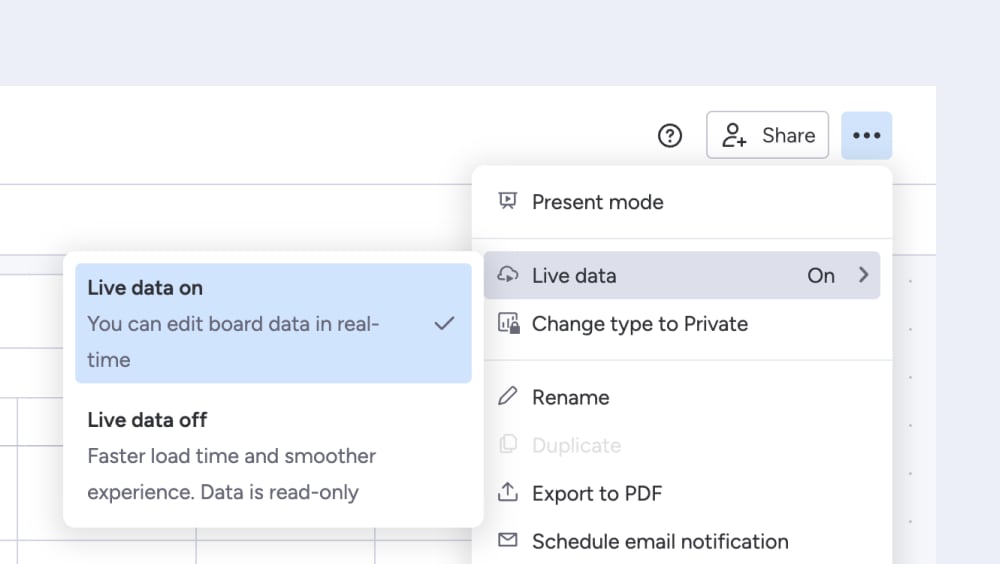Click 'Faster load time and smoother' description text
Screen dimensions: 1000x564
click(x=232, y=456)
